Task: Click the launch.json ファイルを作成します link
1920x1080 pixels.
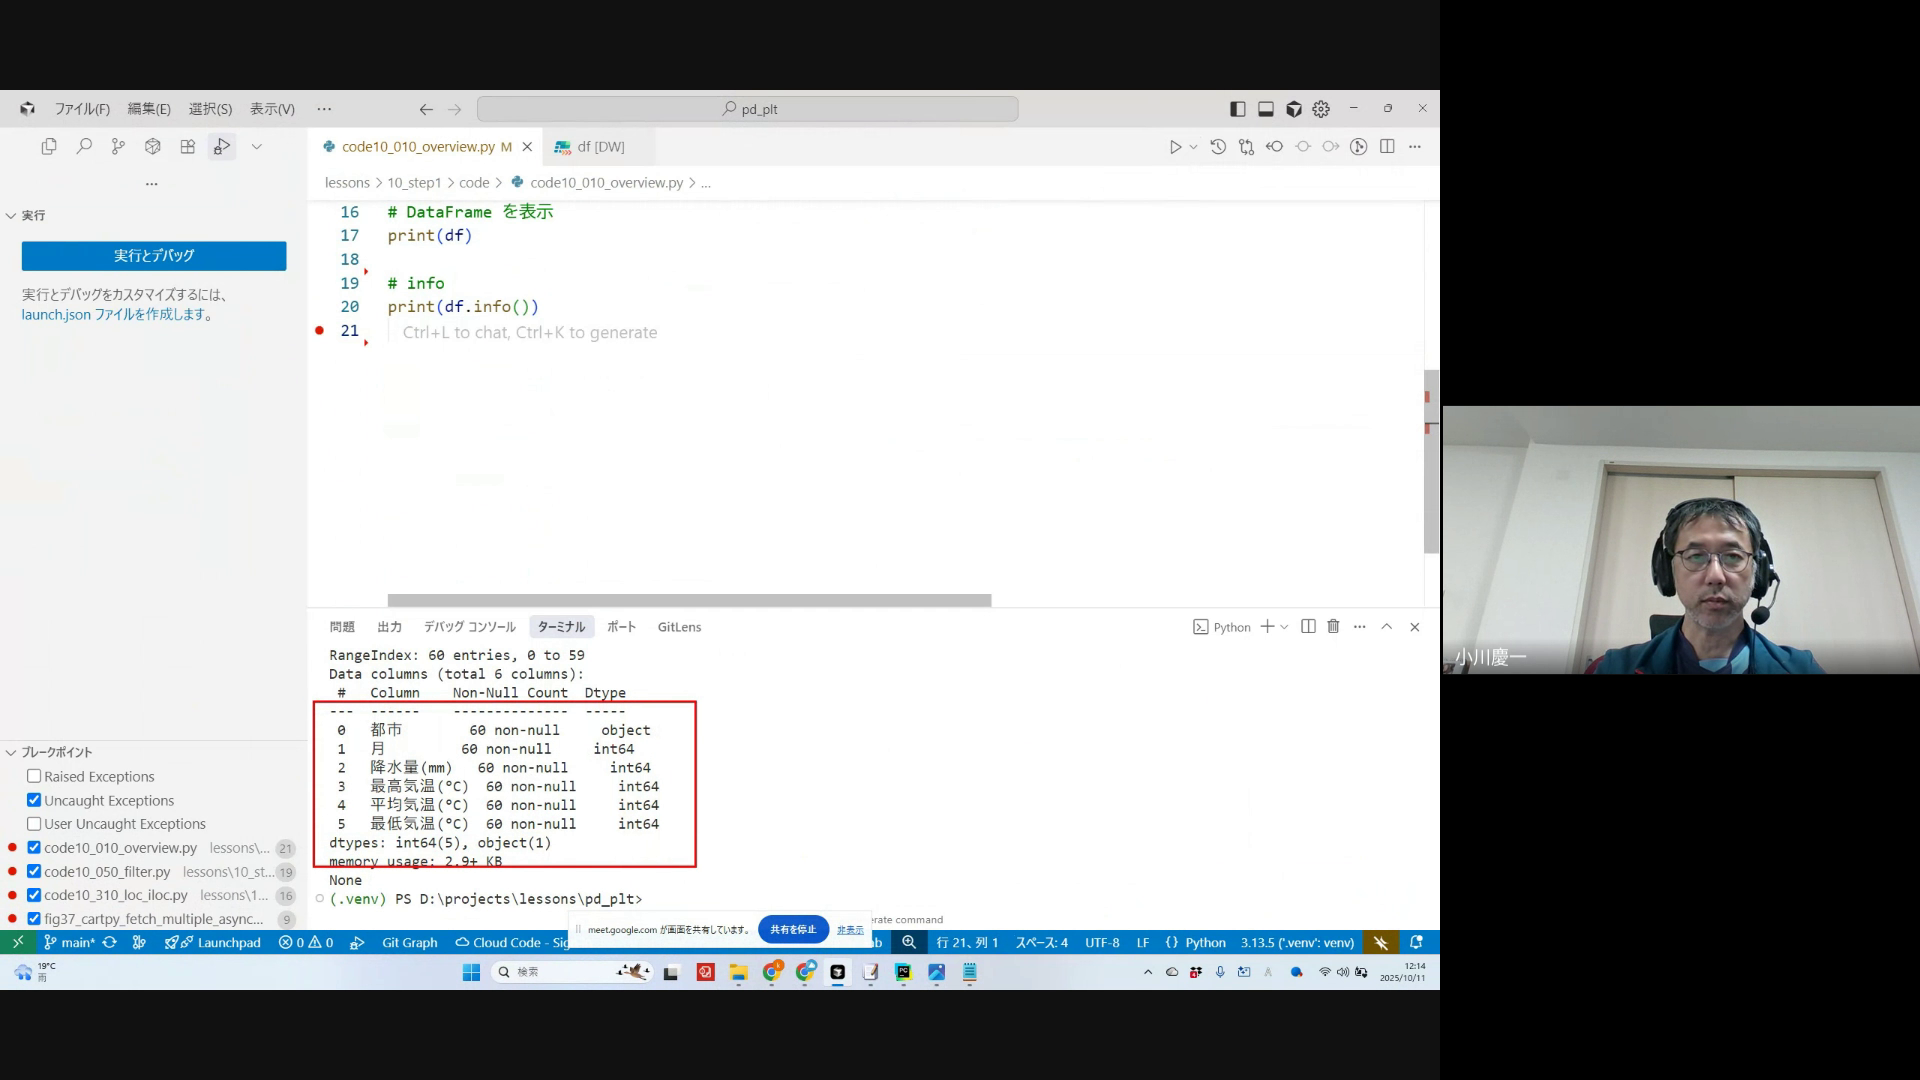Action: (x=114, y=314)
